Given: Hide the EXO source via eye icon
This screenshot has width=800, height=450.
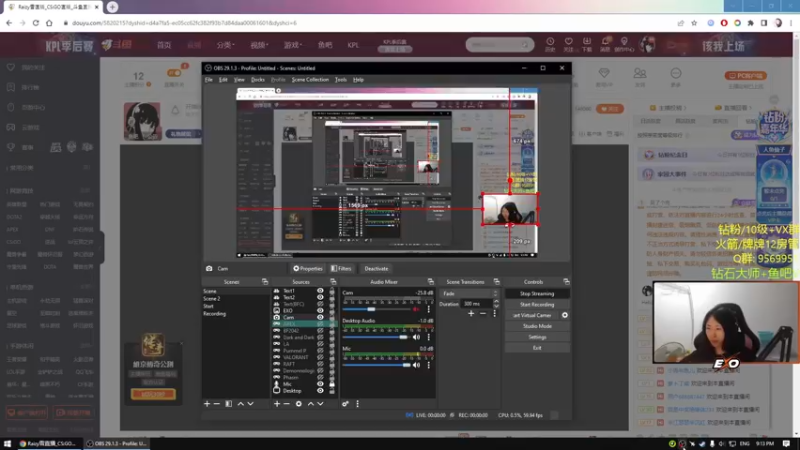Looking at the screenshot, I should (320, 311).
